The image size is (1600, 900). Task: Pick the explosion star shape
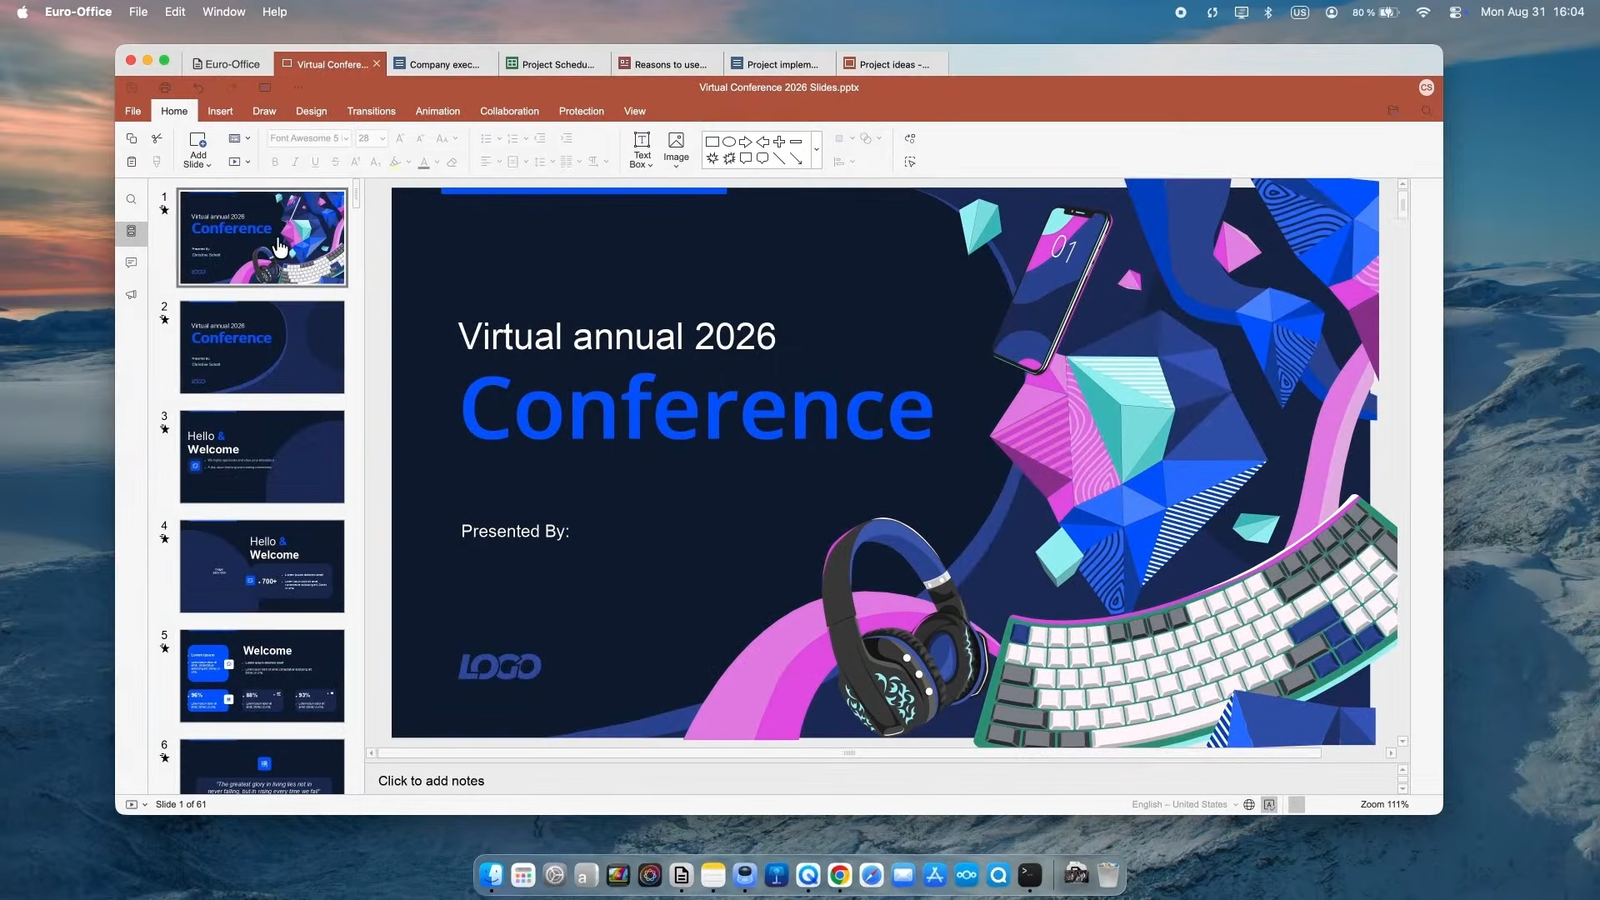712,158
